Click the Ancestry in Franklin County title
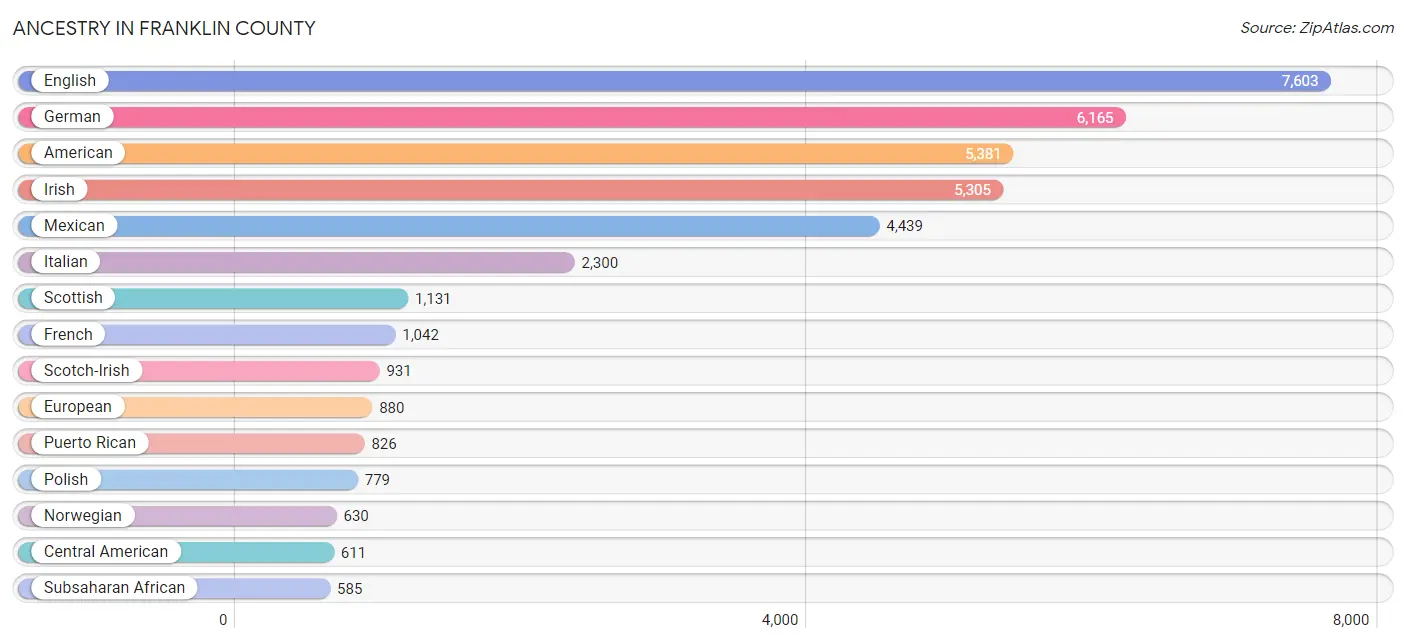The height and width of the screenshot is (644, 1406). pos(164,28)
